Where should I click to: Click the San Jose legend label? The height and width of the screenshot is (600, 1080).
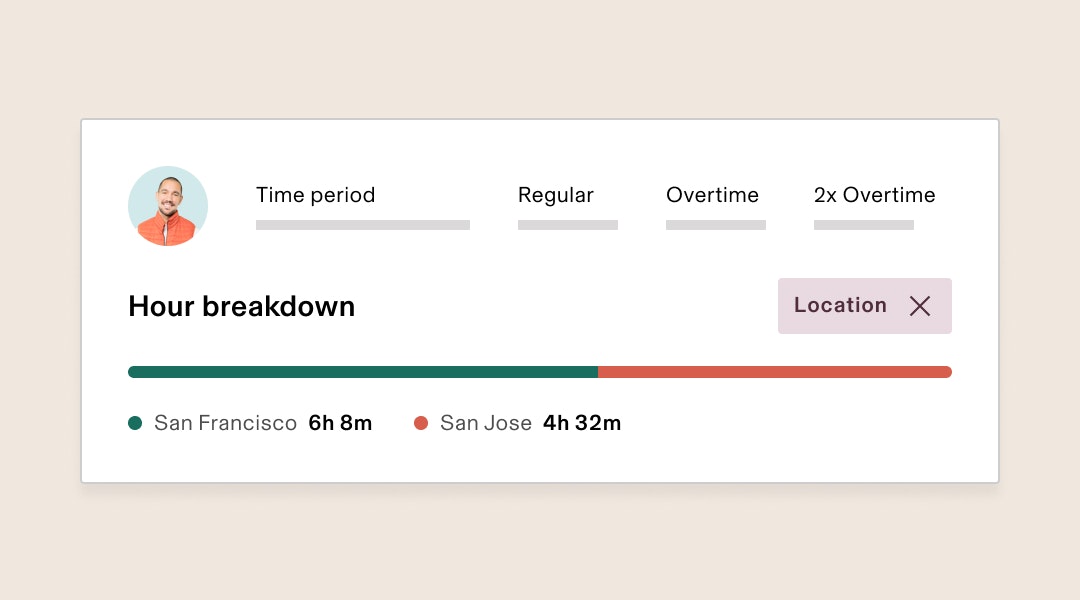[x=485, y=423]
